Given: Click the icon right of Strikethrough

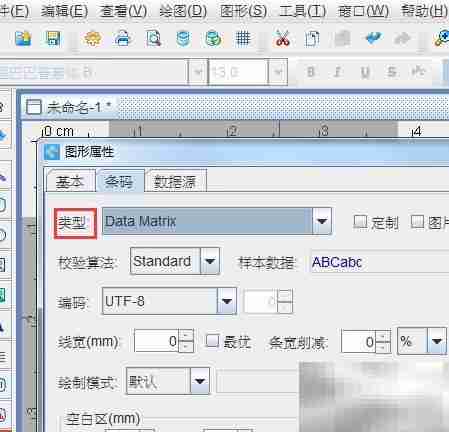Looking at the screenshot, I should tap(419, 71).
